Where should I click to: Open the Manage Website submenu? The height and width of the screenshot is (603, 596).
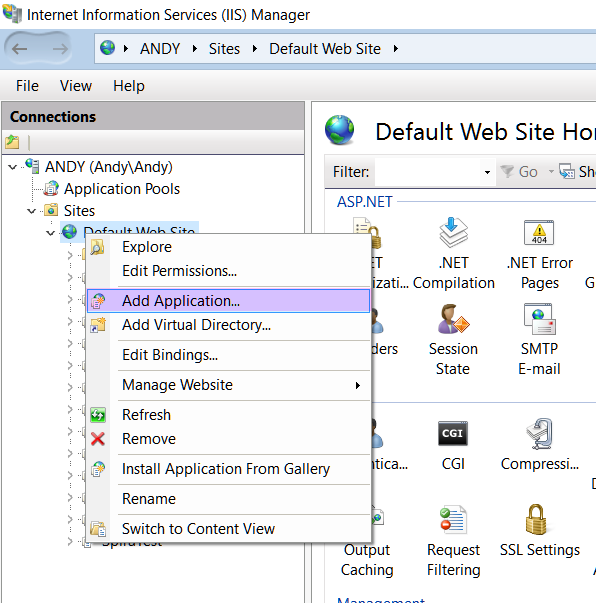pos(228,385)
